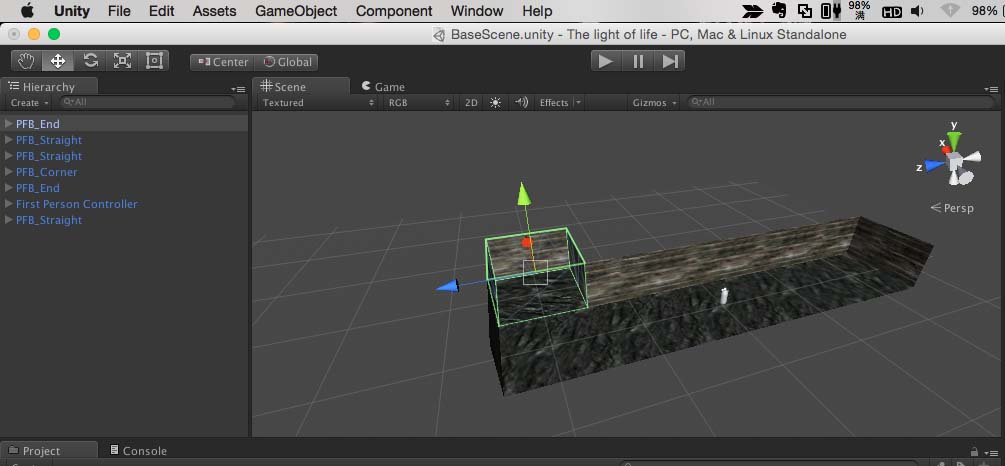This screenshot has width=1005, height=466.
Task: Open the Apple menu
Action: [x=27, y=11]
